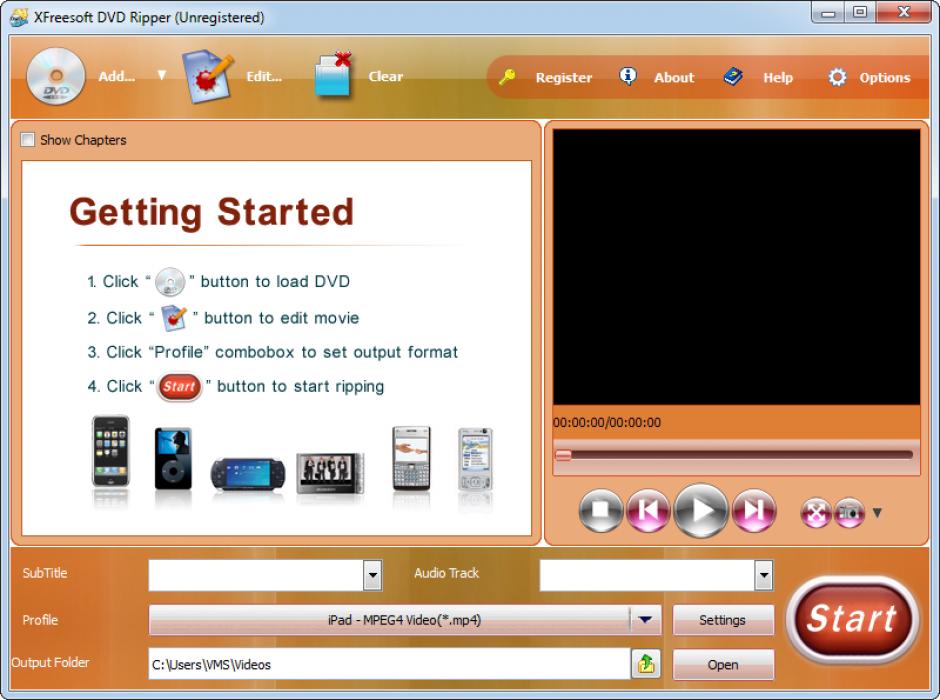Open the Help menu item
Screen dimensions: 940x700
[x=778, y=77]
